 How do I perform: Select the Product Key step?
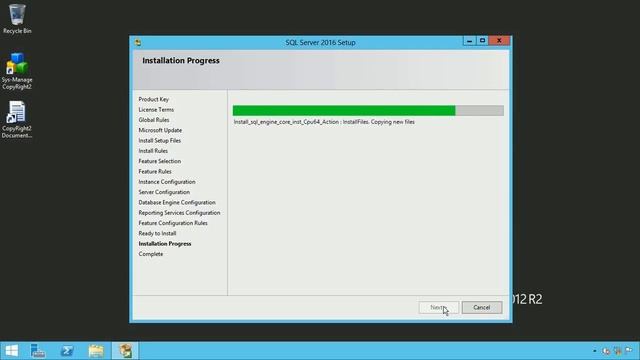tap(153, 99)
